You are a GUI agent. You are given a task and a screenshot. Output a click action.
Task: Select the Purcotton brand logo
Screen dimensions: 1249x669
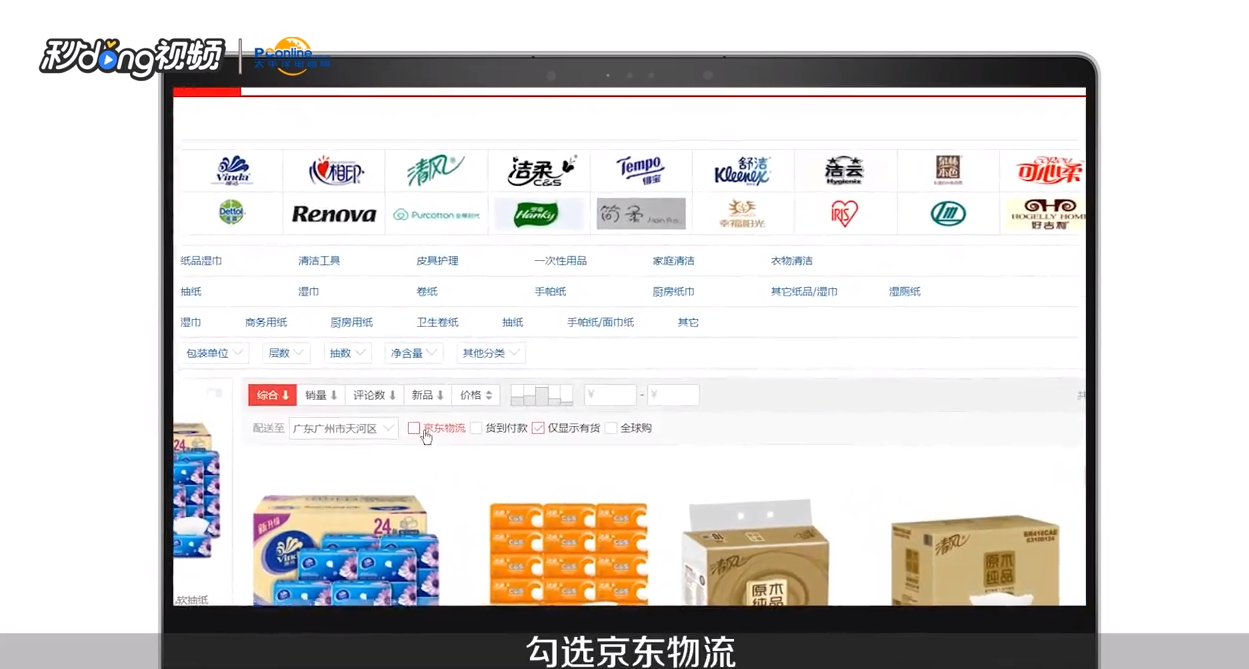coord(436,215)
